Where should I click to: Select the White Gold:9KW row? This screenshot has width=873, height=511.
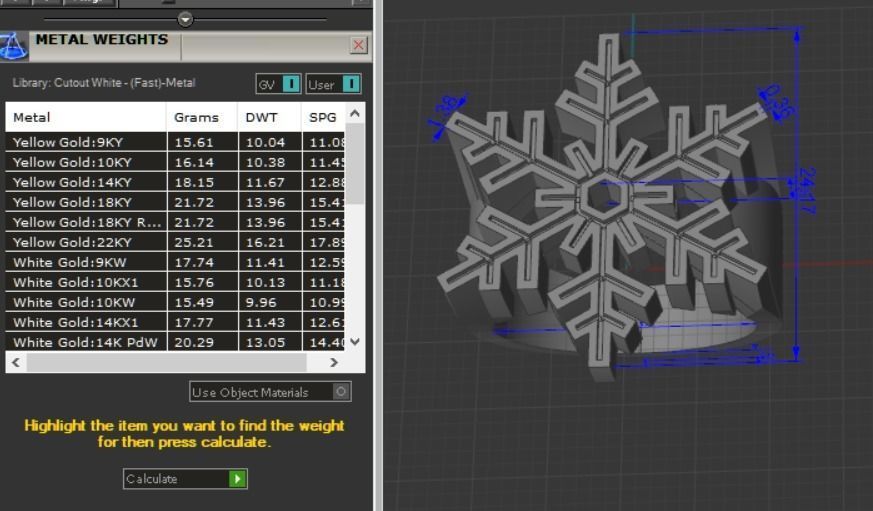(175, 263)
